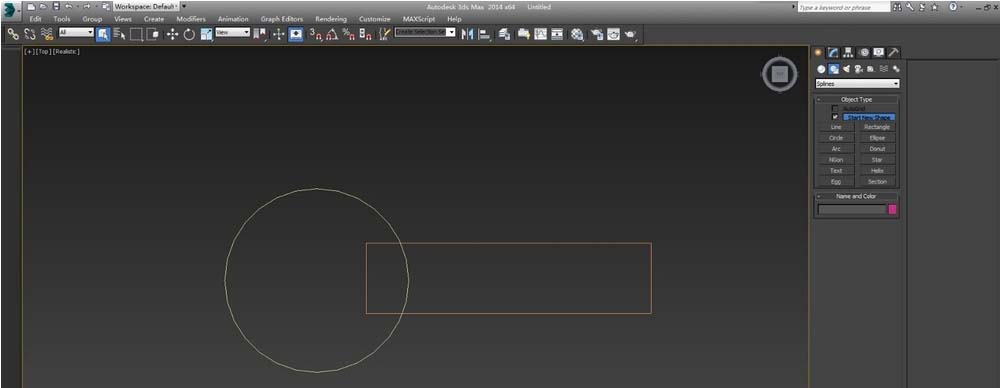1000x388 pixels.
Task: Click the magenta object color swatch
Action: [x=893, y=209]
